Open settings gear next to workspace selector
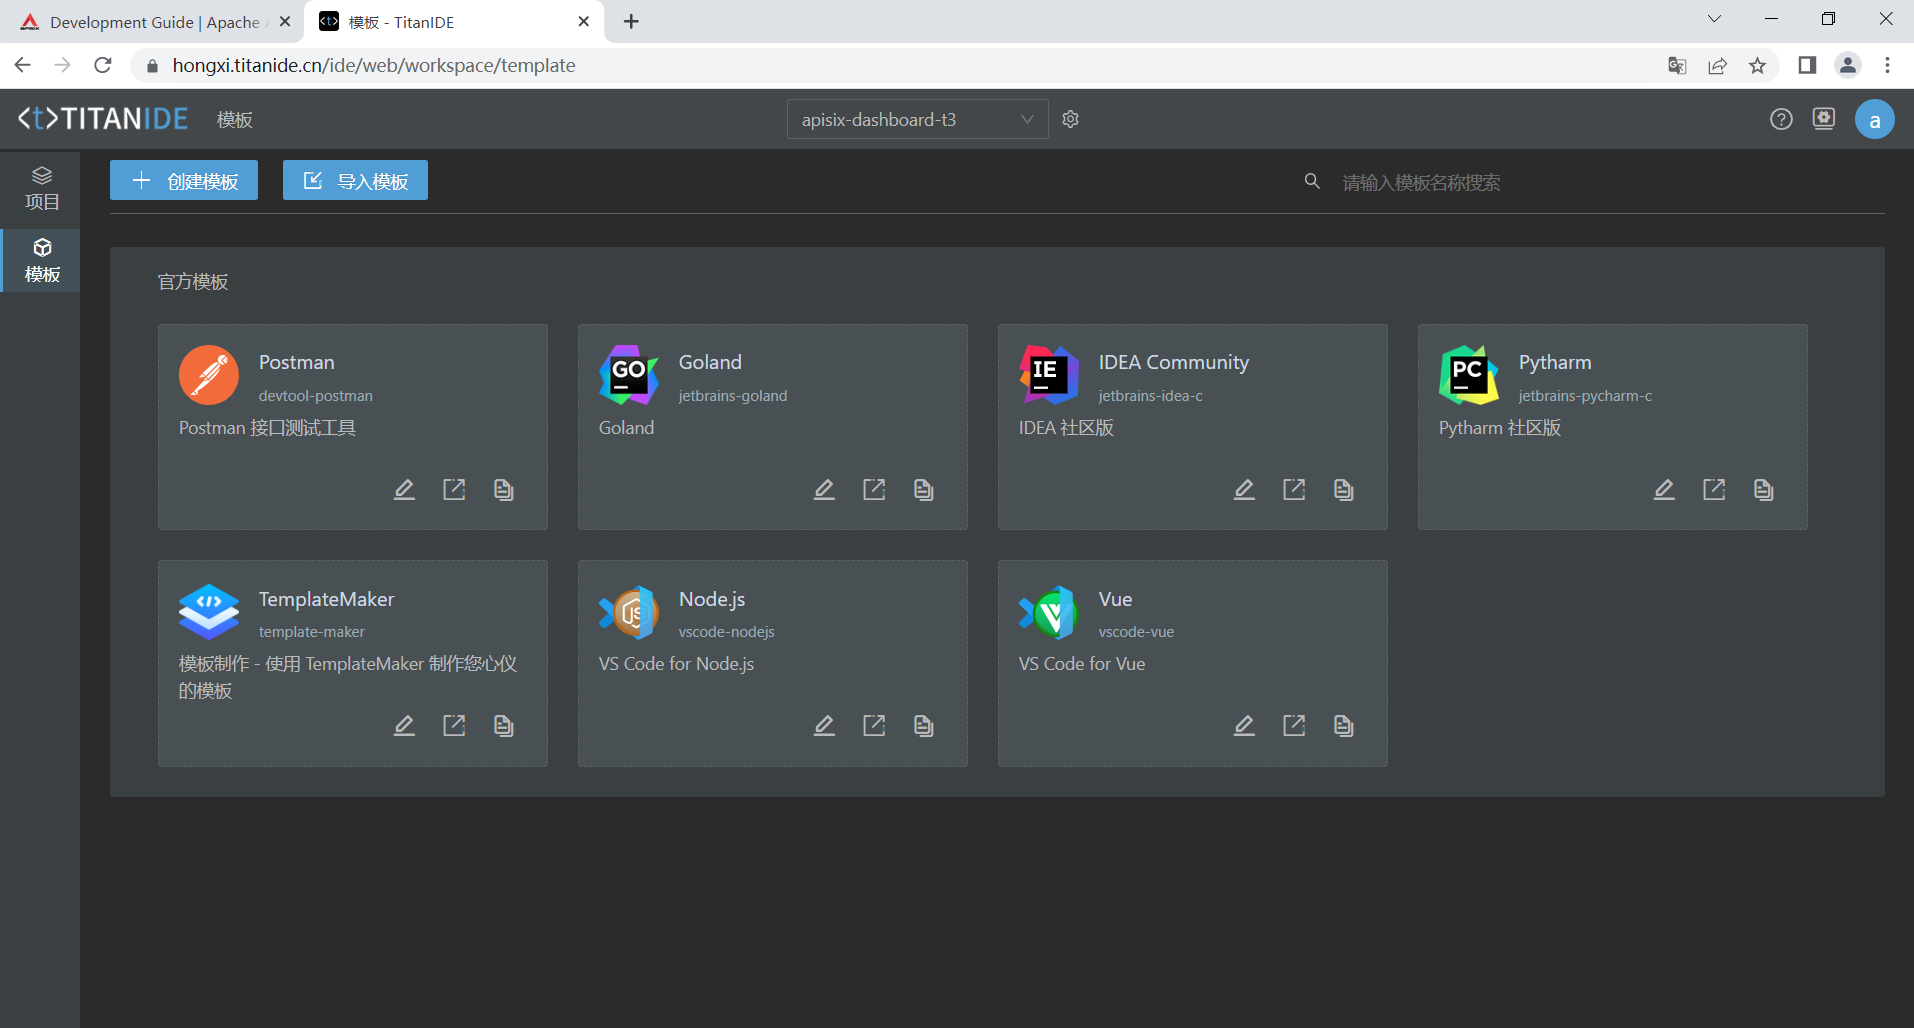Screen dimensions: 1914x1028 point(1070,119)
